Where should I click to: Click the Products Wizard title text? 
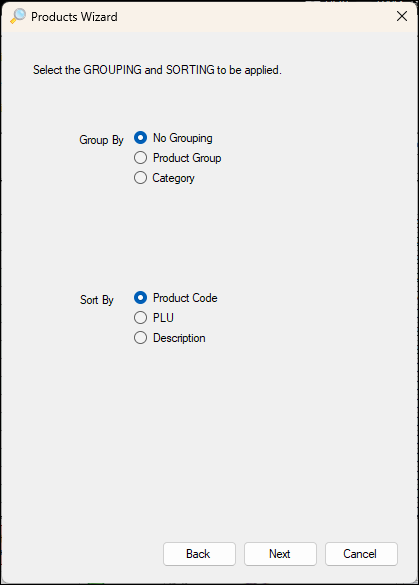[74, 17]
